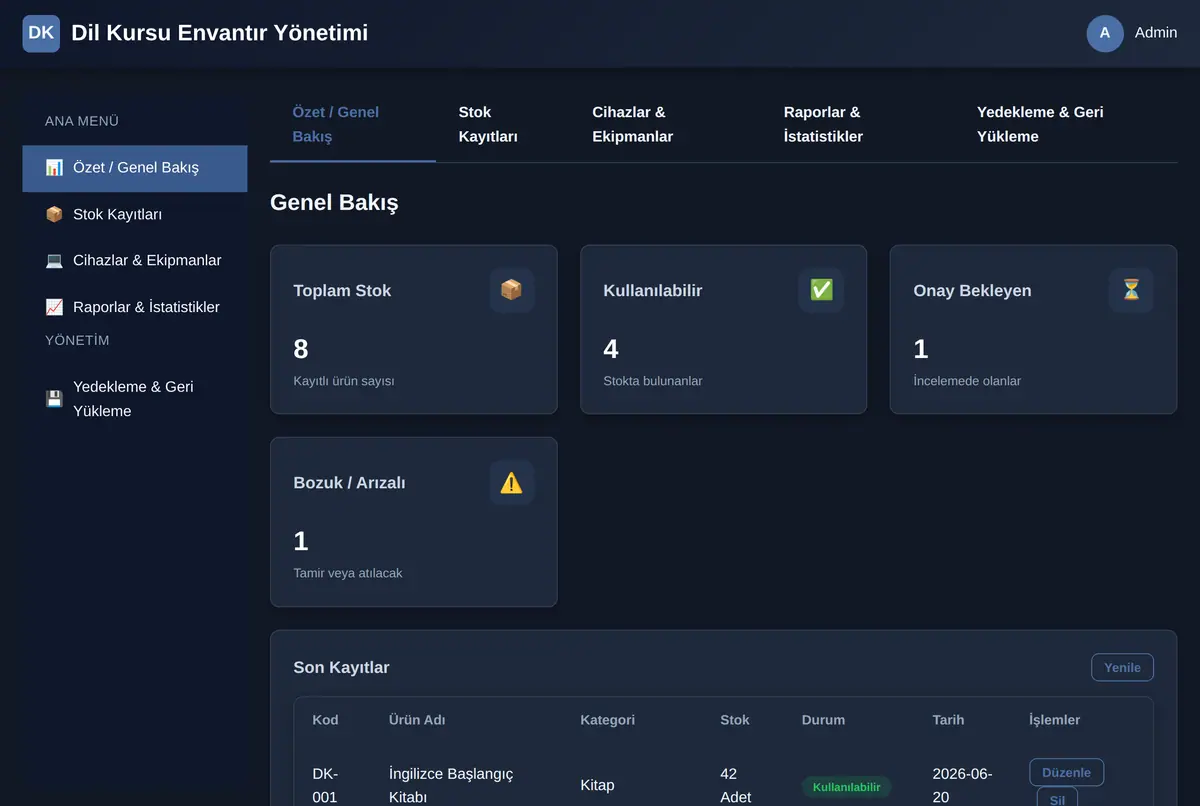
Task: Click the Dil Kursu Envantır Yönetimi title
Action: [x=220, y=33]
